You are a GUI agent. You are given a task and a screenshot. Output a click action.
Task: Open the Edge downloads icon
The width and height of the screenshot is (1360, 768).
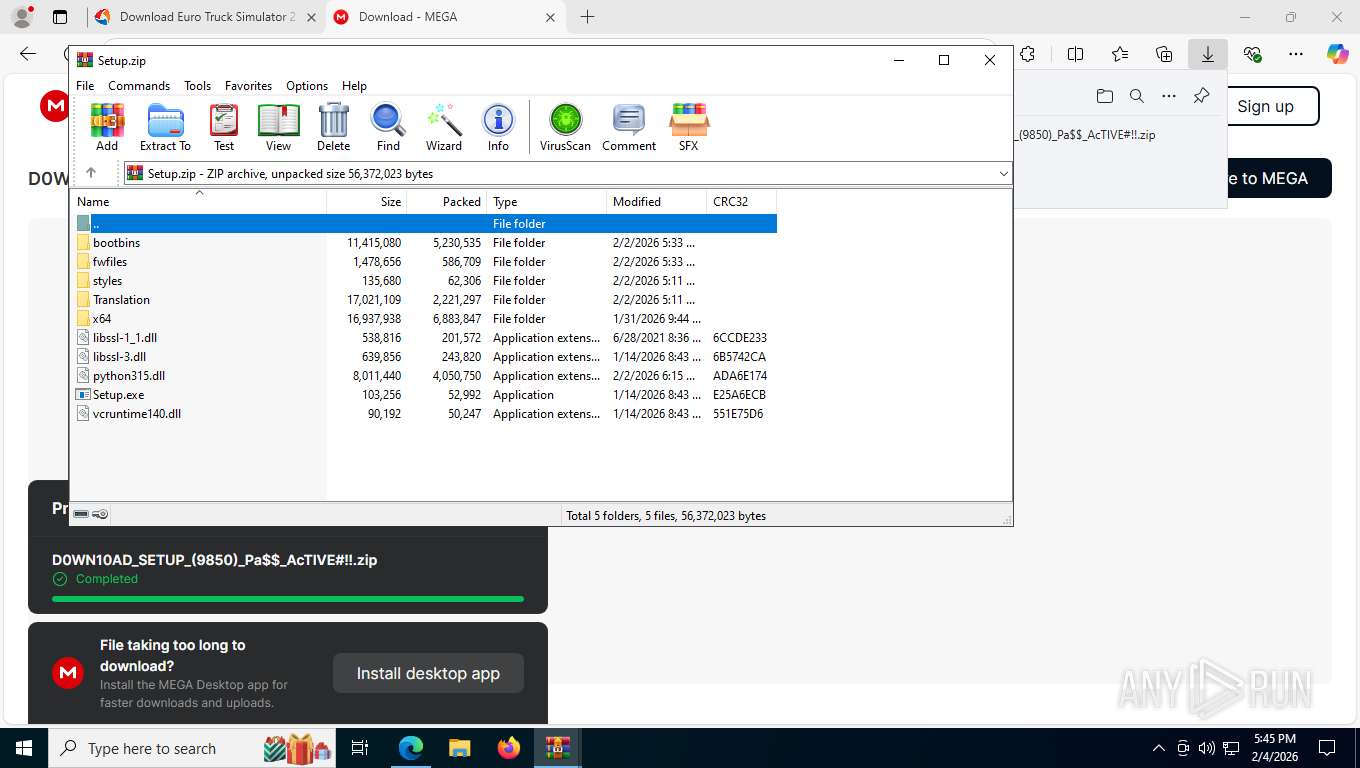1208,54
